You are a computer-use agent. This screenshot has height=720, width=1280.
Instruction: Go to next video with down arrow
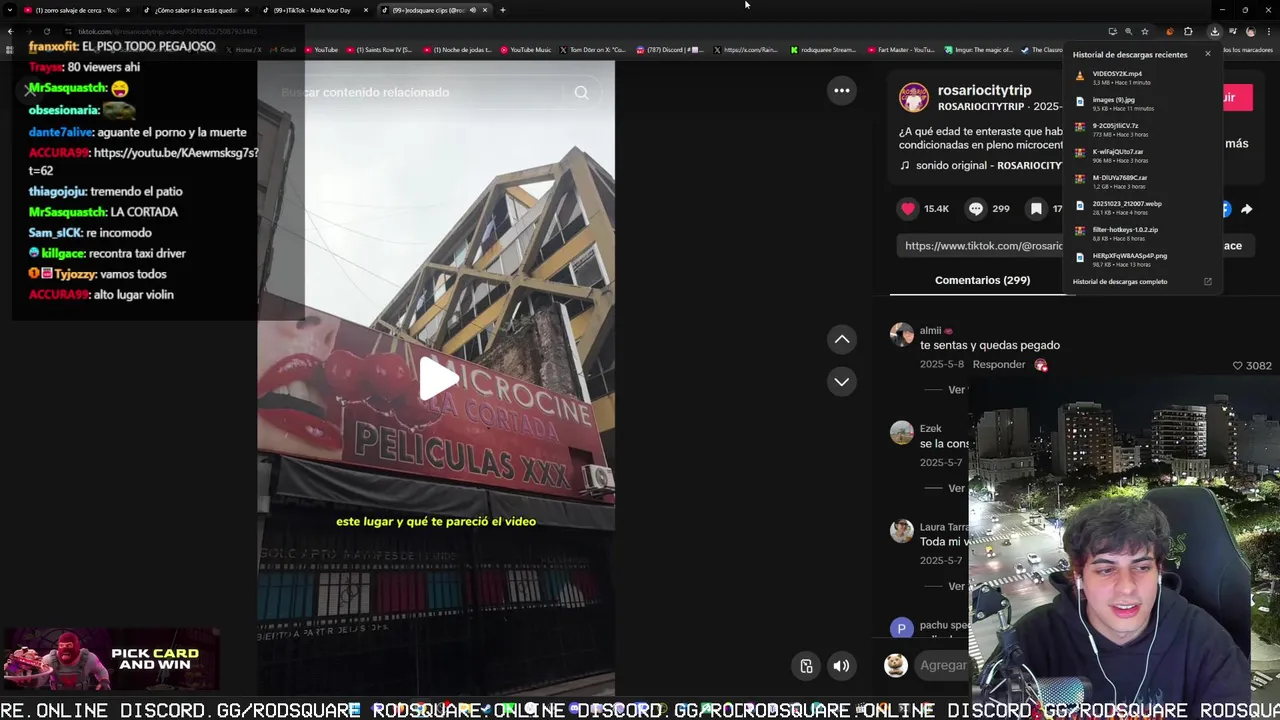pyautogui.click(x=842, y=381)
